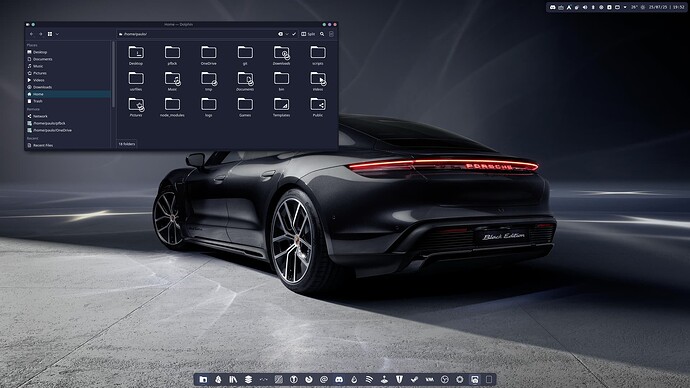This screenshot has width=690, height=388.
Task: Select Videos in Places panel
Action: tap(68, 80)
